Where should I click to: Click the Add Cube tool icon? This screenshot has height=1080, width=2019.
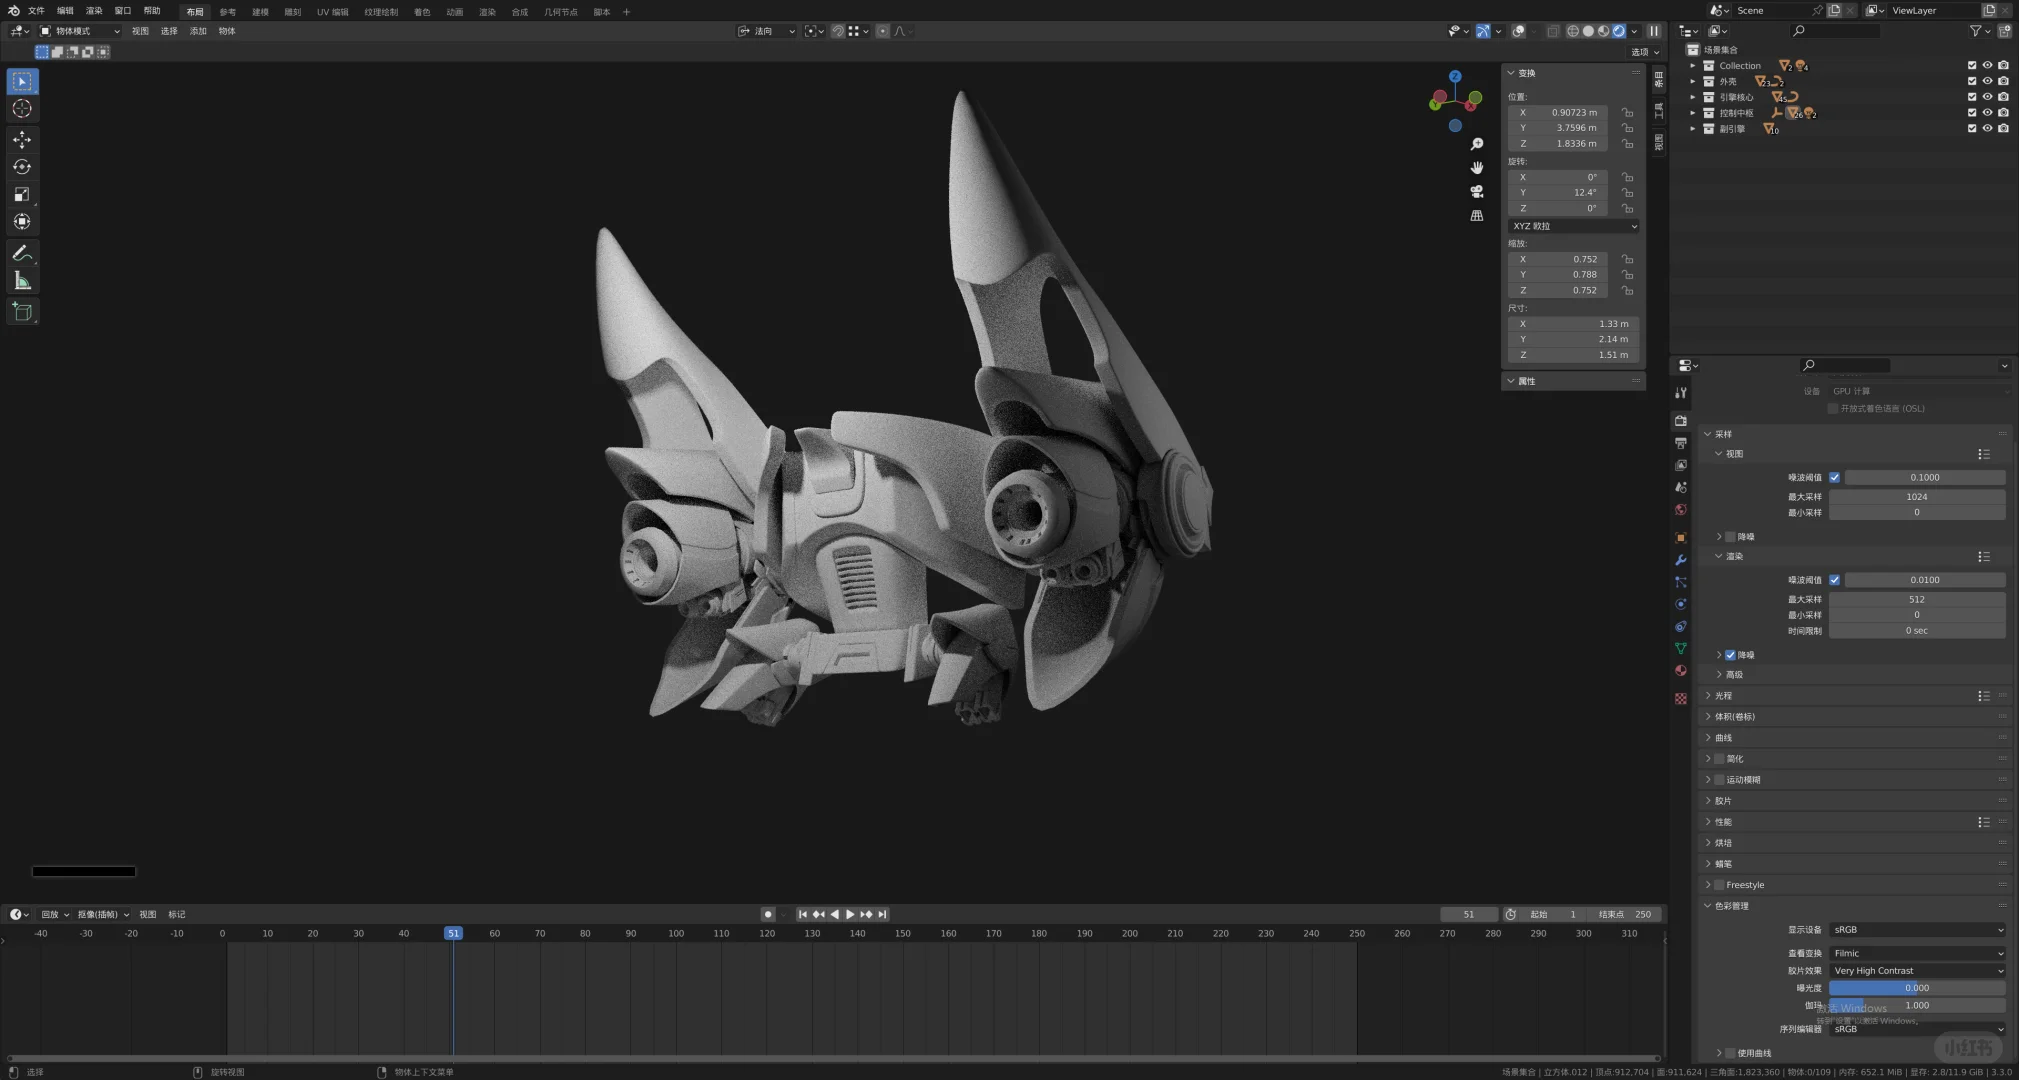click(22, 312)
